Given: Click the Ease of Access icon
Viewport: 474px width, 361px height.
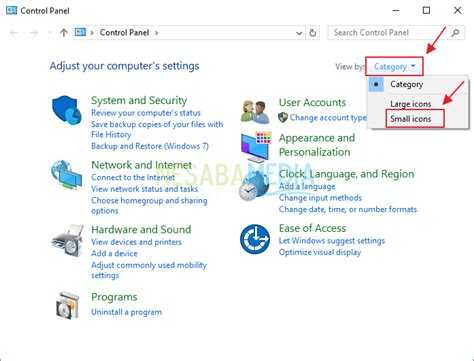Looking at the screenshot, I should pyautogui.click(x=255, y=239).
